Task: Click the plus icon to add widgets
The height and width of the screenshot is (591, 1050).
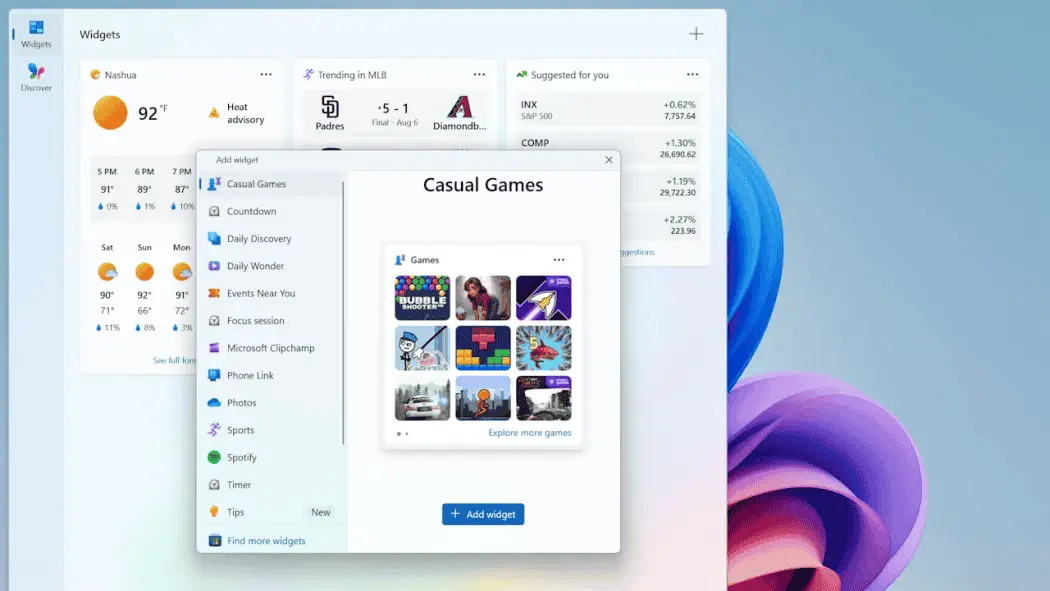Action: tap(696, 33)
